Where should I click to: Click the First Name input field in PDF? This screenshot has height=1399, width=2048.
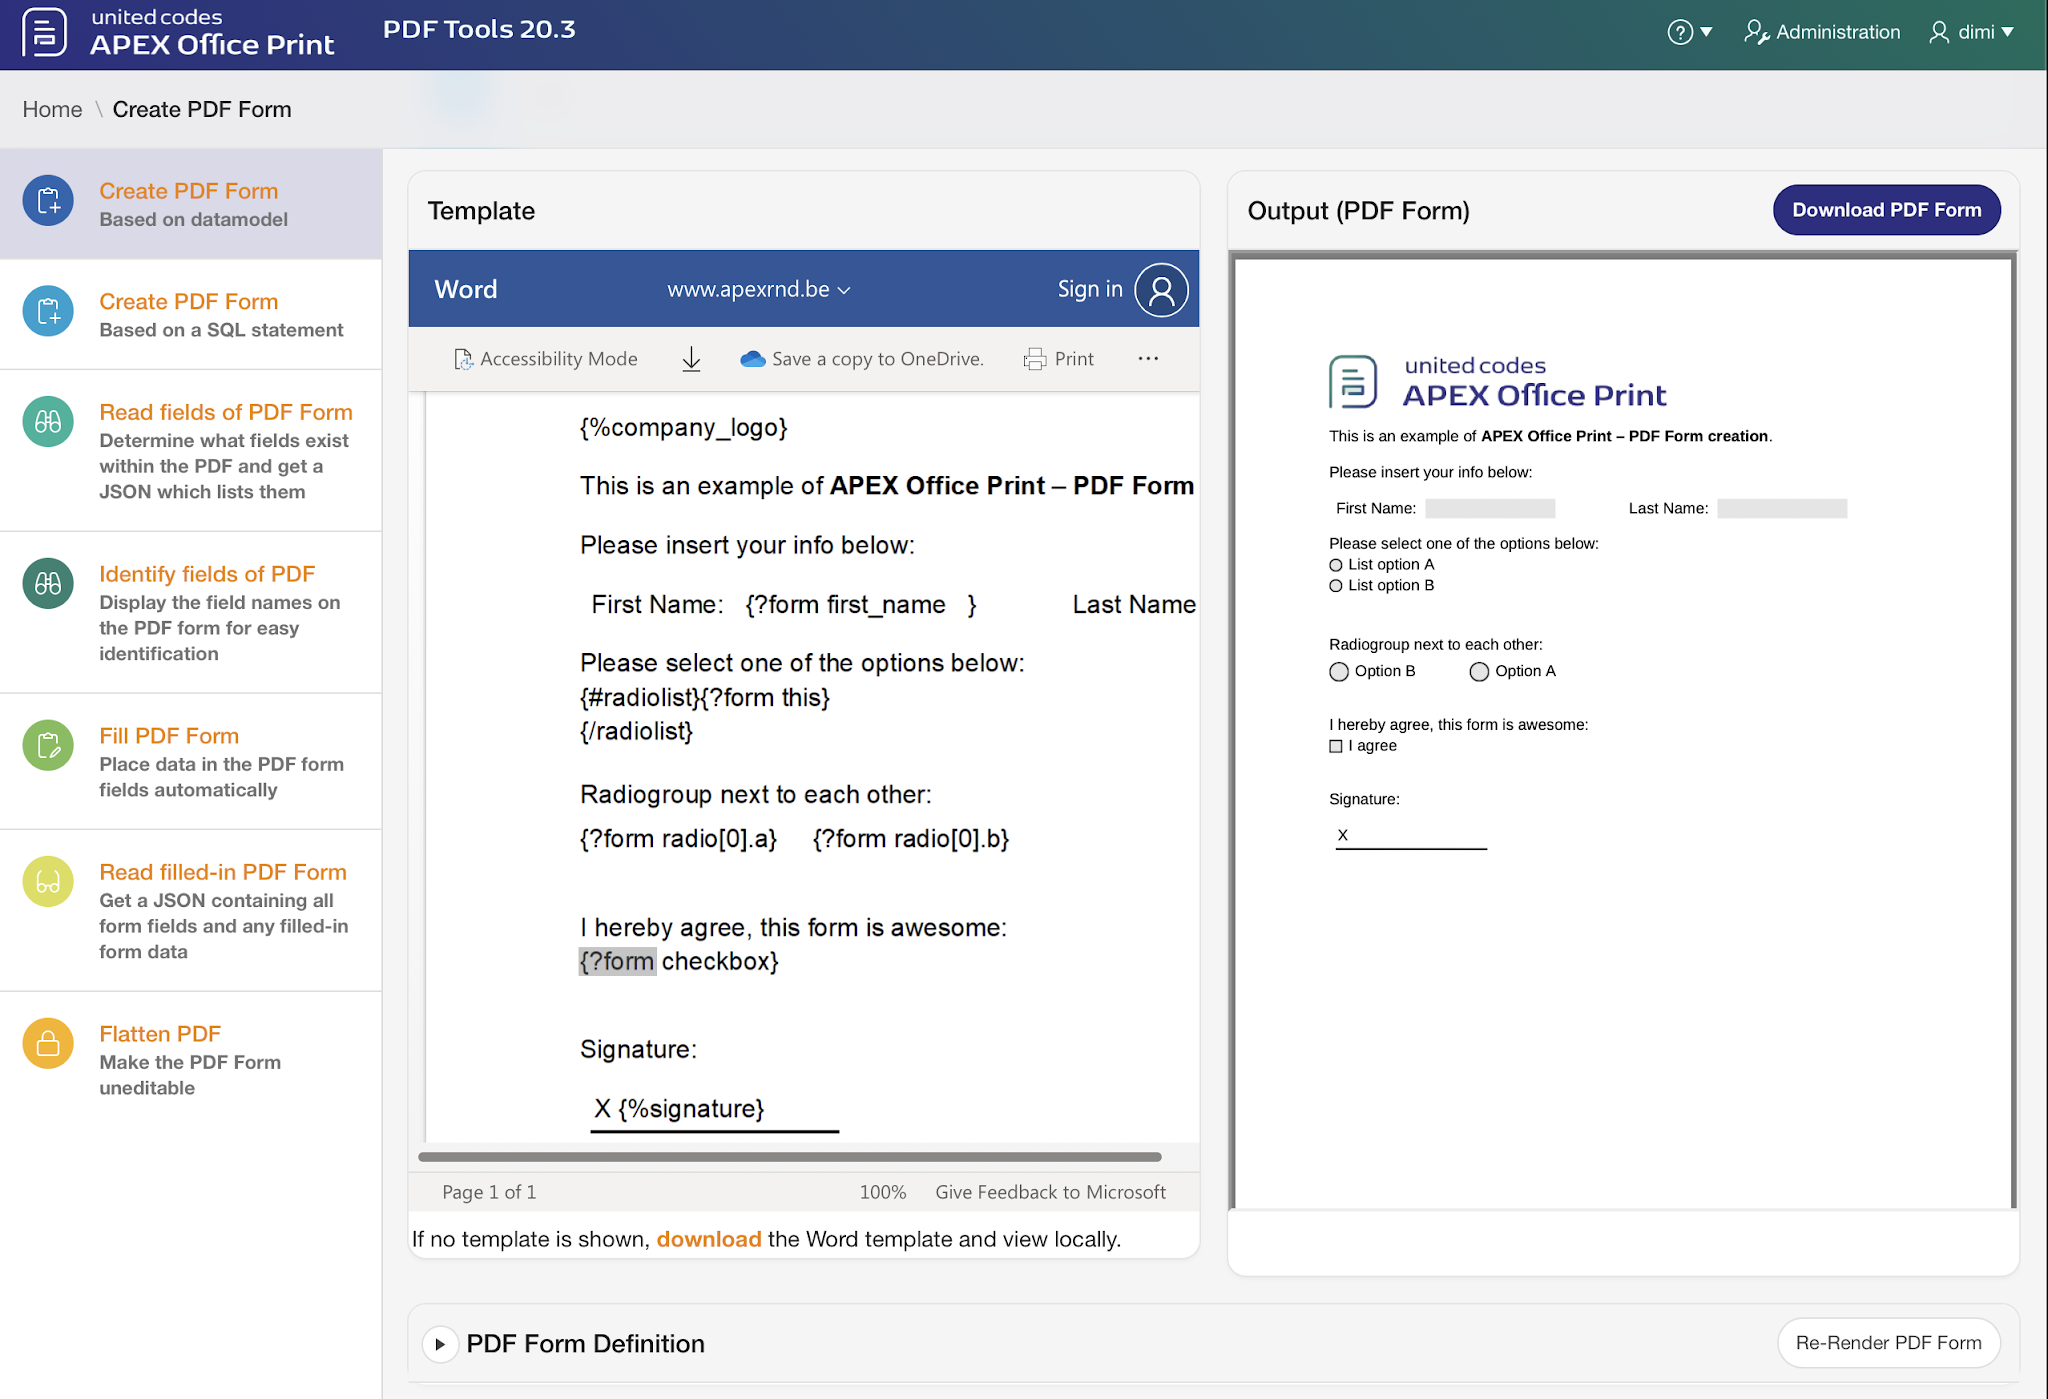click(1489, 509)
